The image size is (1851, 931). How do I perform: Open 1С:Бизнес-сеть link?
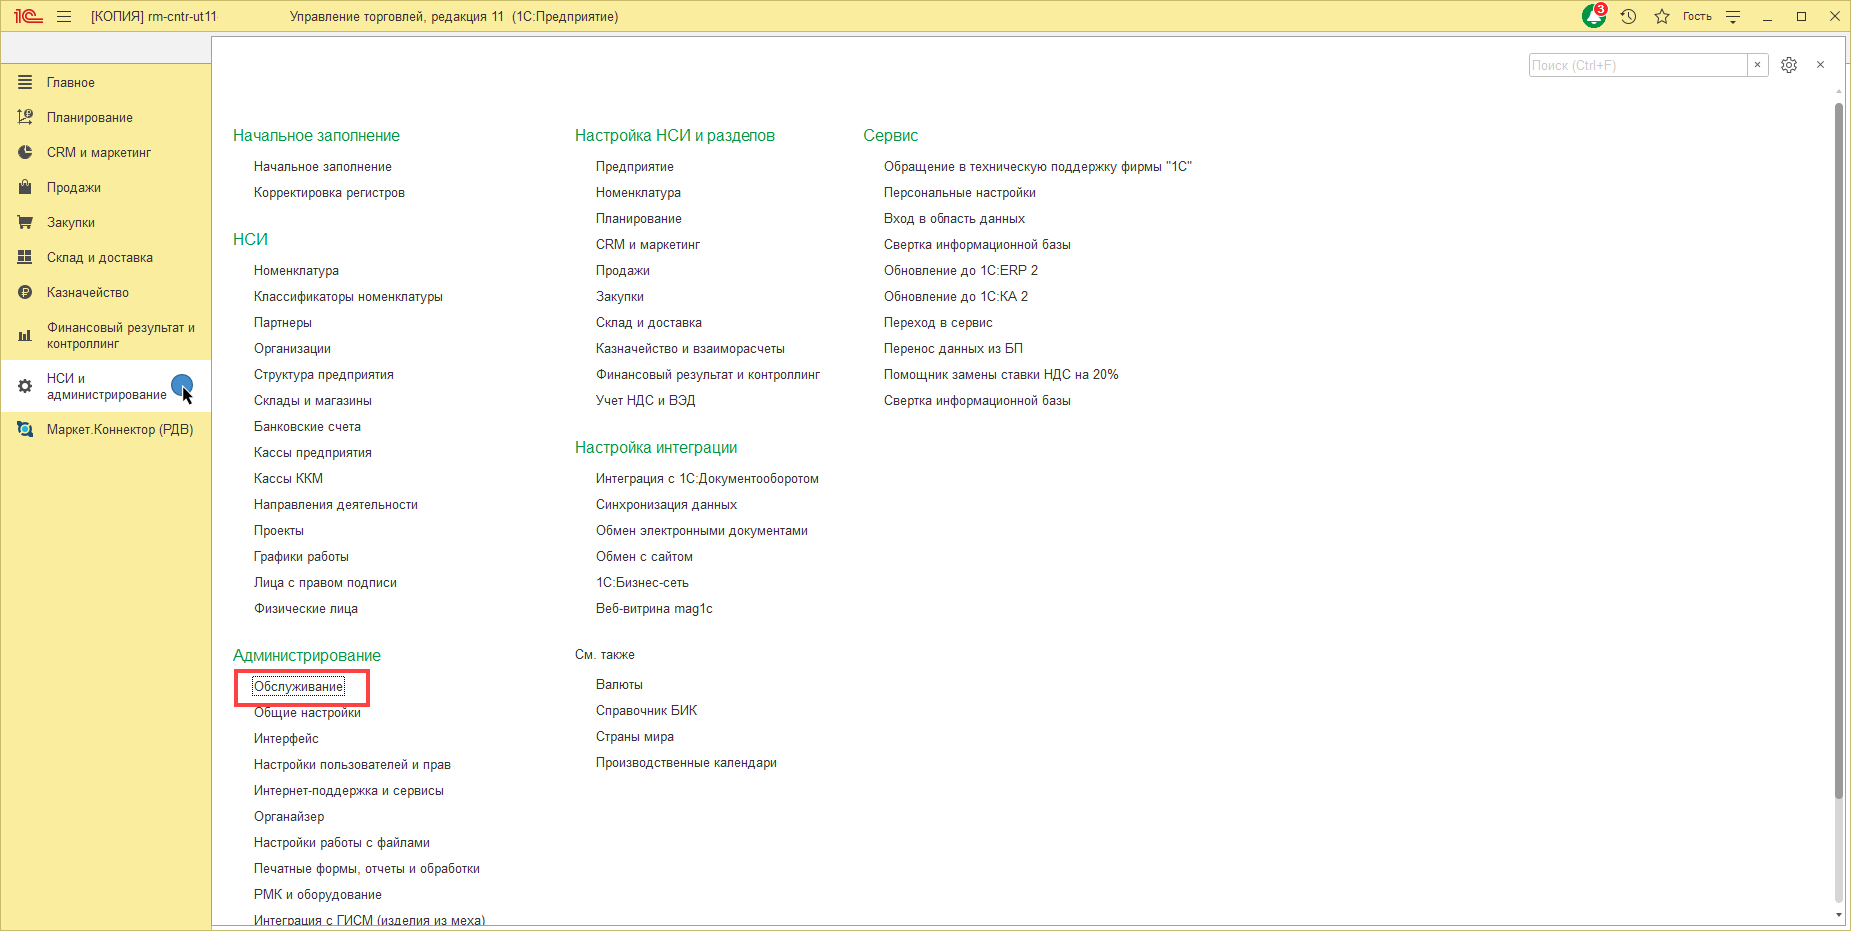click(x=642, y=583)
